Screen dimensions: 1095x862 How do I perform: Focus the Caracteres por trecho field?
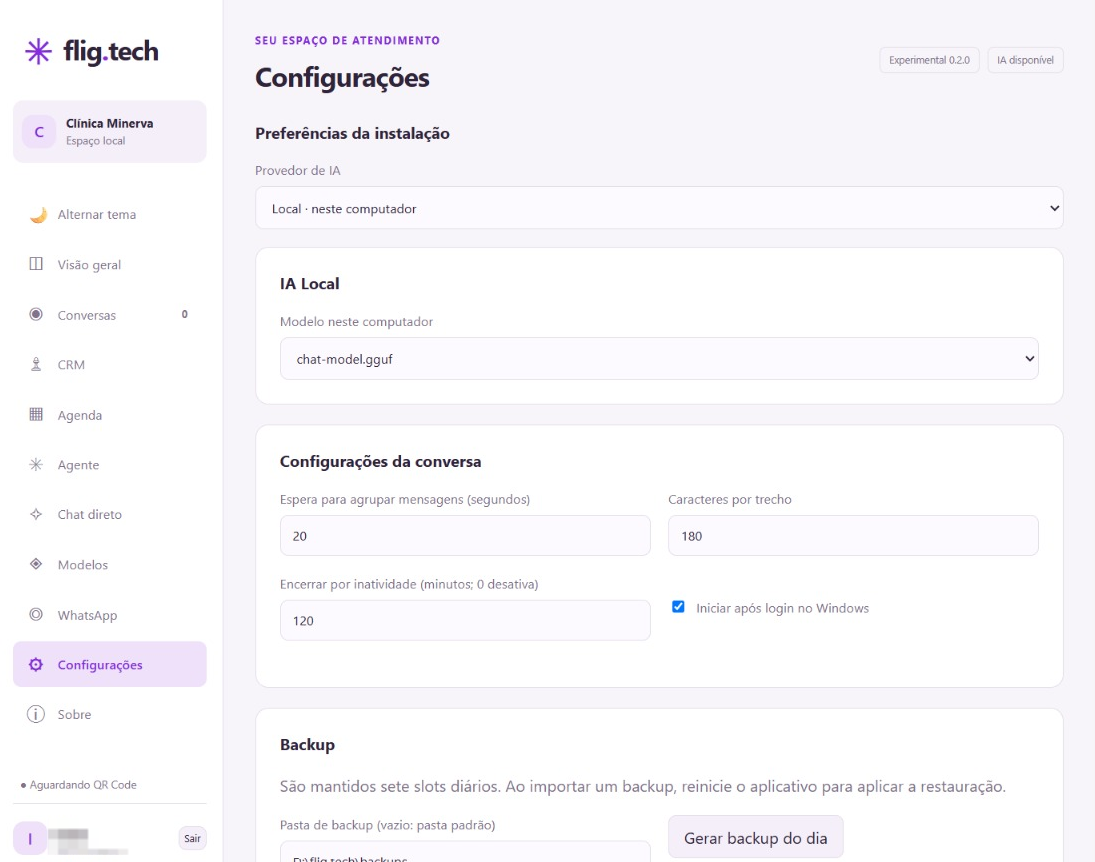(x=853, y=536)
